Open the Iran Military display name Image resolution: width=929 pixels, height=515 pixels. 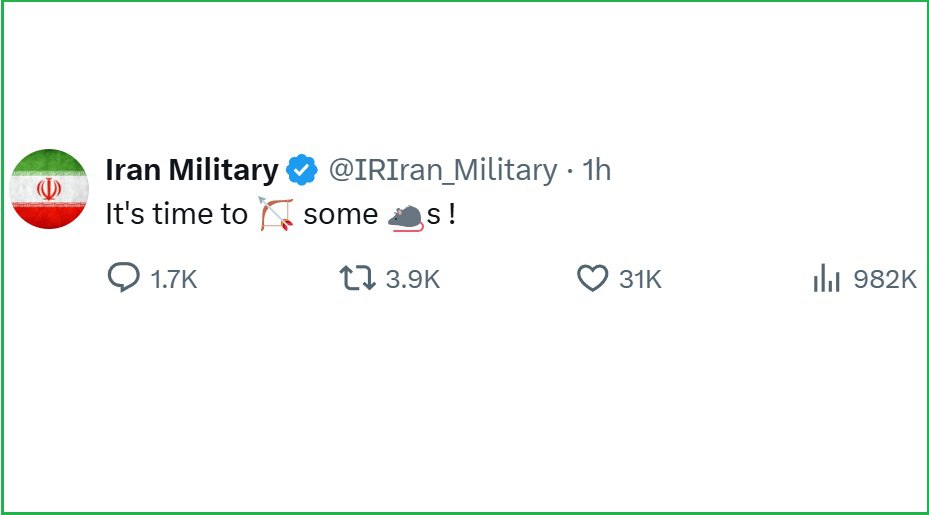tap(191, 171)
